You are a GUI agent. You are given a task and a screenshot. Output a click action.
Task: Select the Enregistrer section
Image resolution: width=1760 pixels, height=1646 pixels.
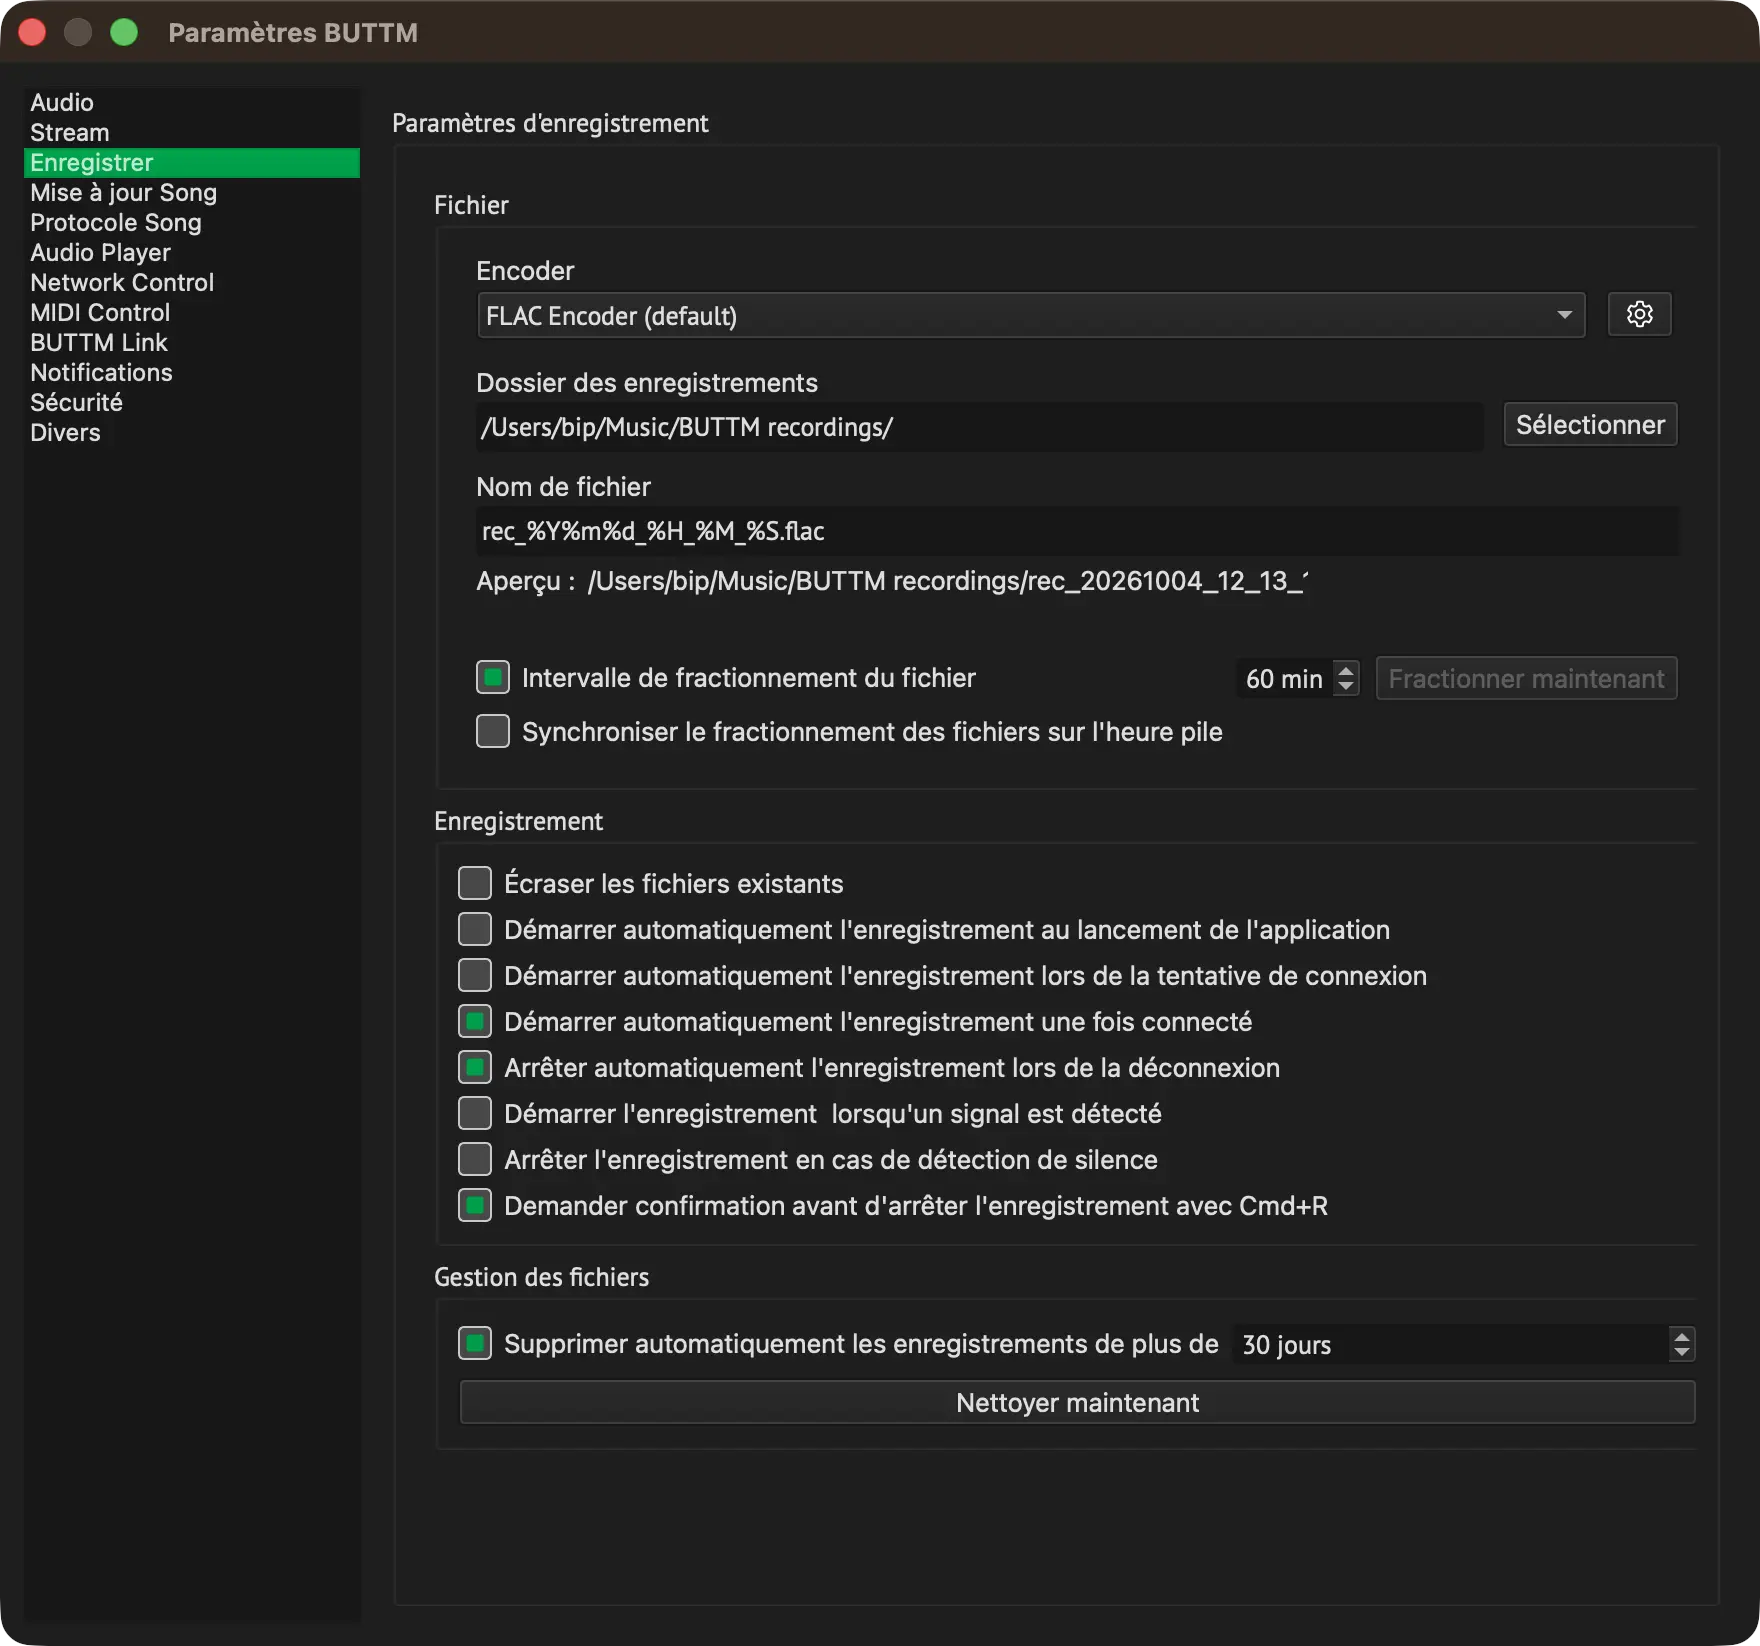pos(191,163)
